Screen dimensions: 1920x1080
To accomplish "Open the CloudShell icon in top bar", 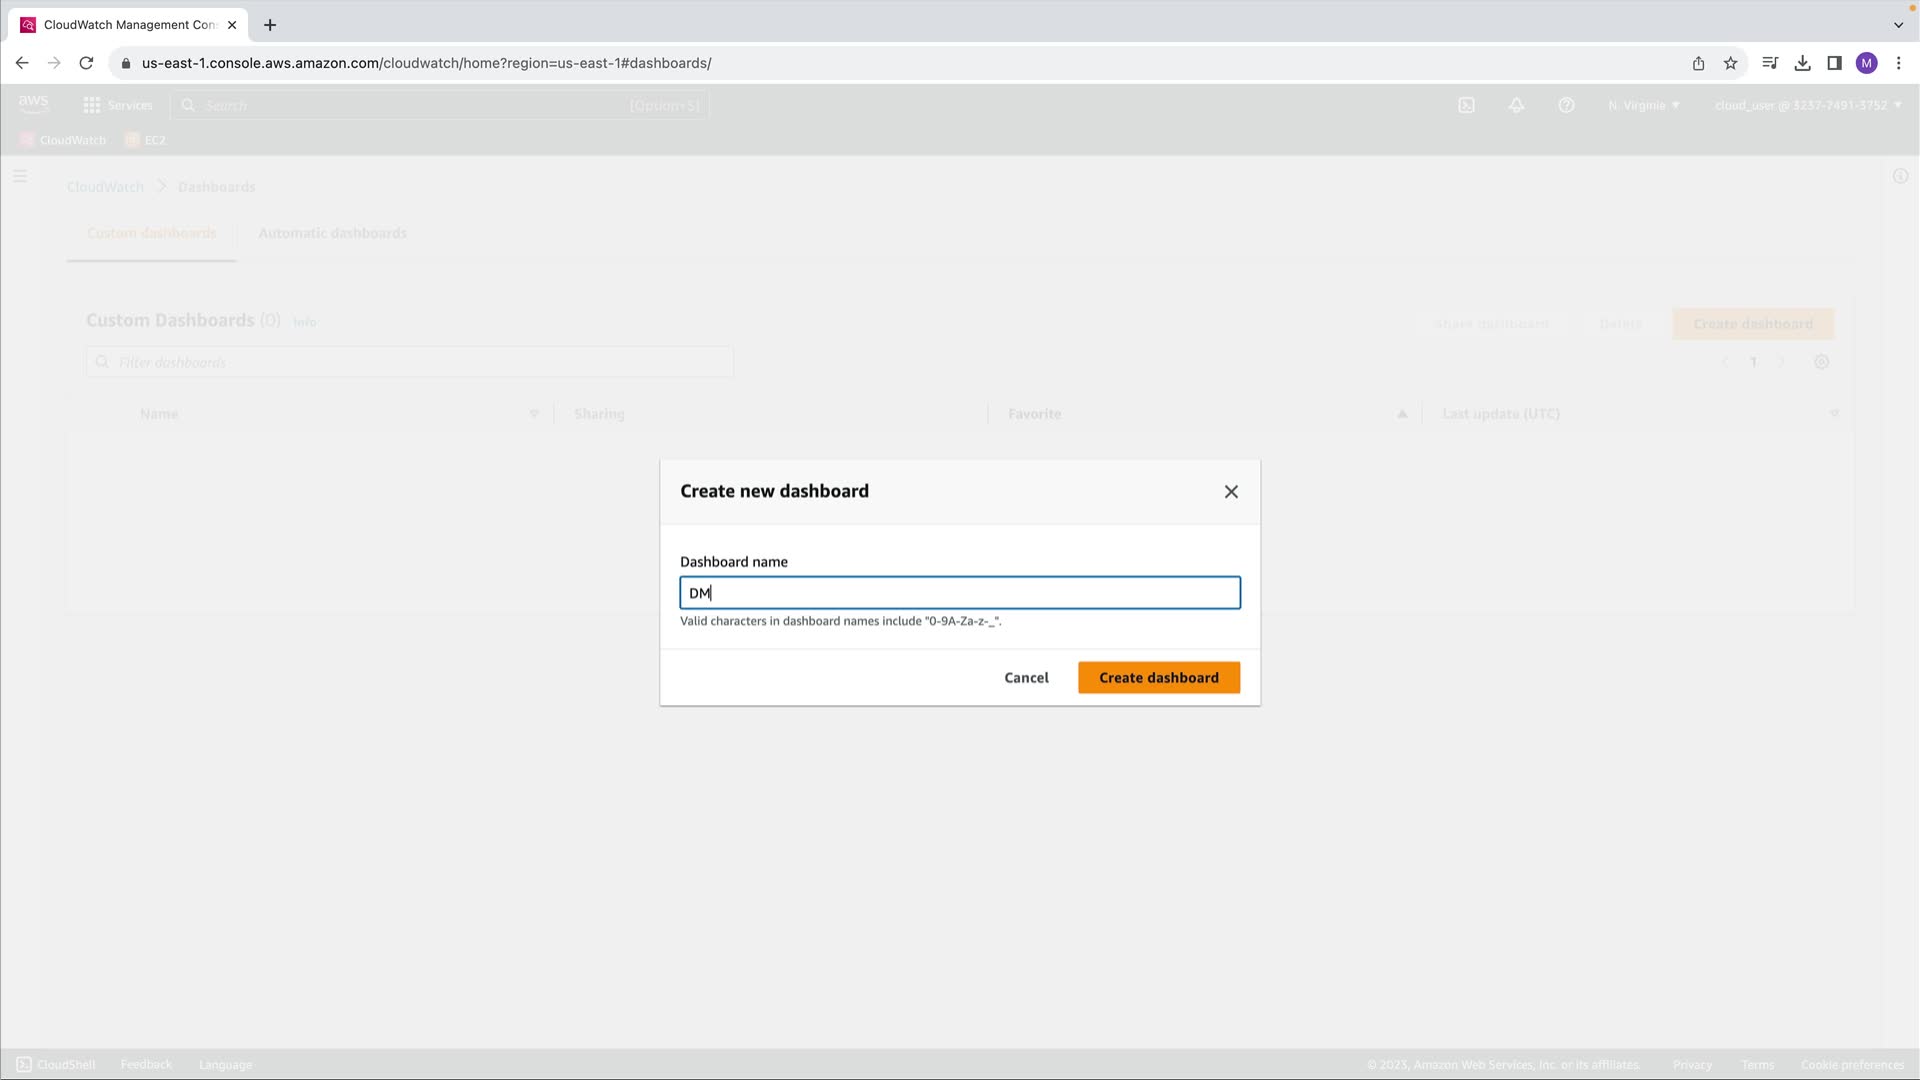I will point(1466,105).
